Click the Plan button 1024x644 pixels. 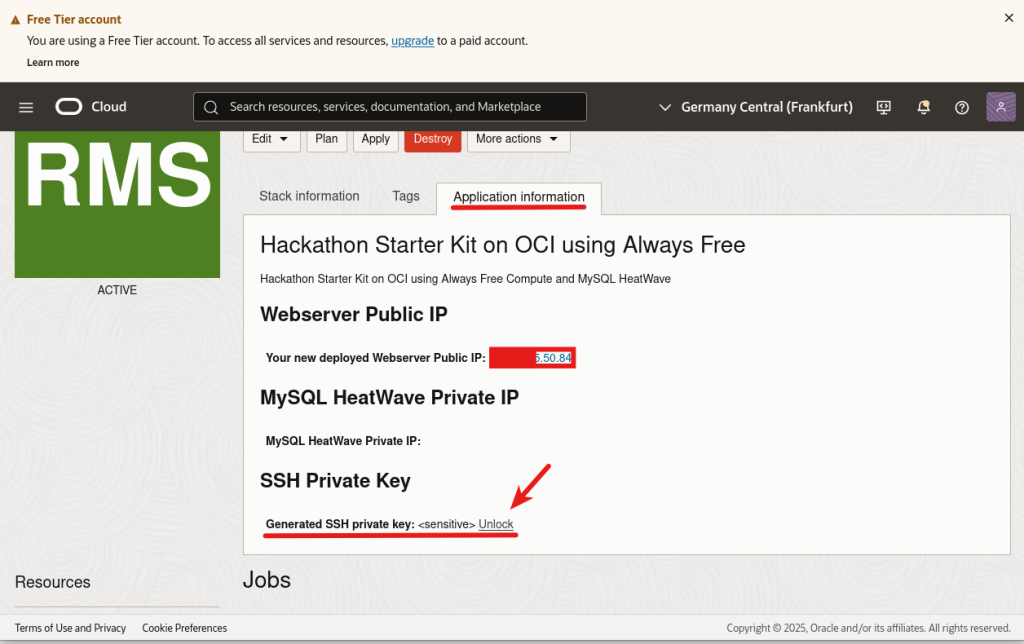click(x=327, y=139)
